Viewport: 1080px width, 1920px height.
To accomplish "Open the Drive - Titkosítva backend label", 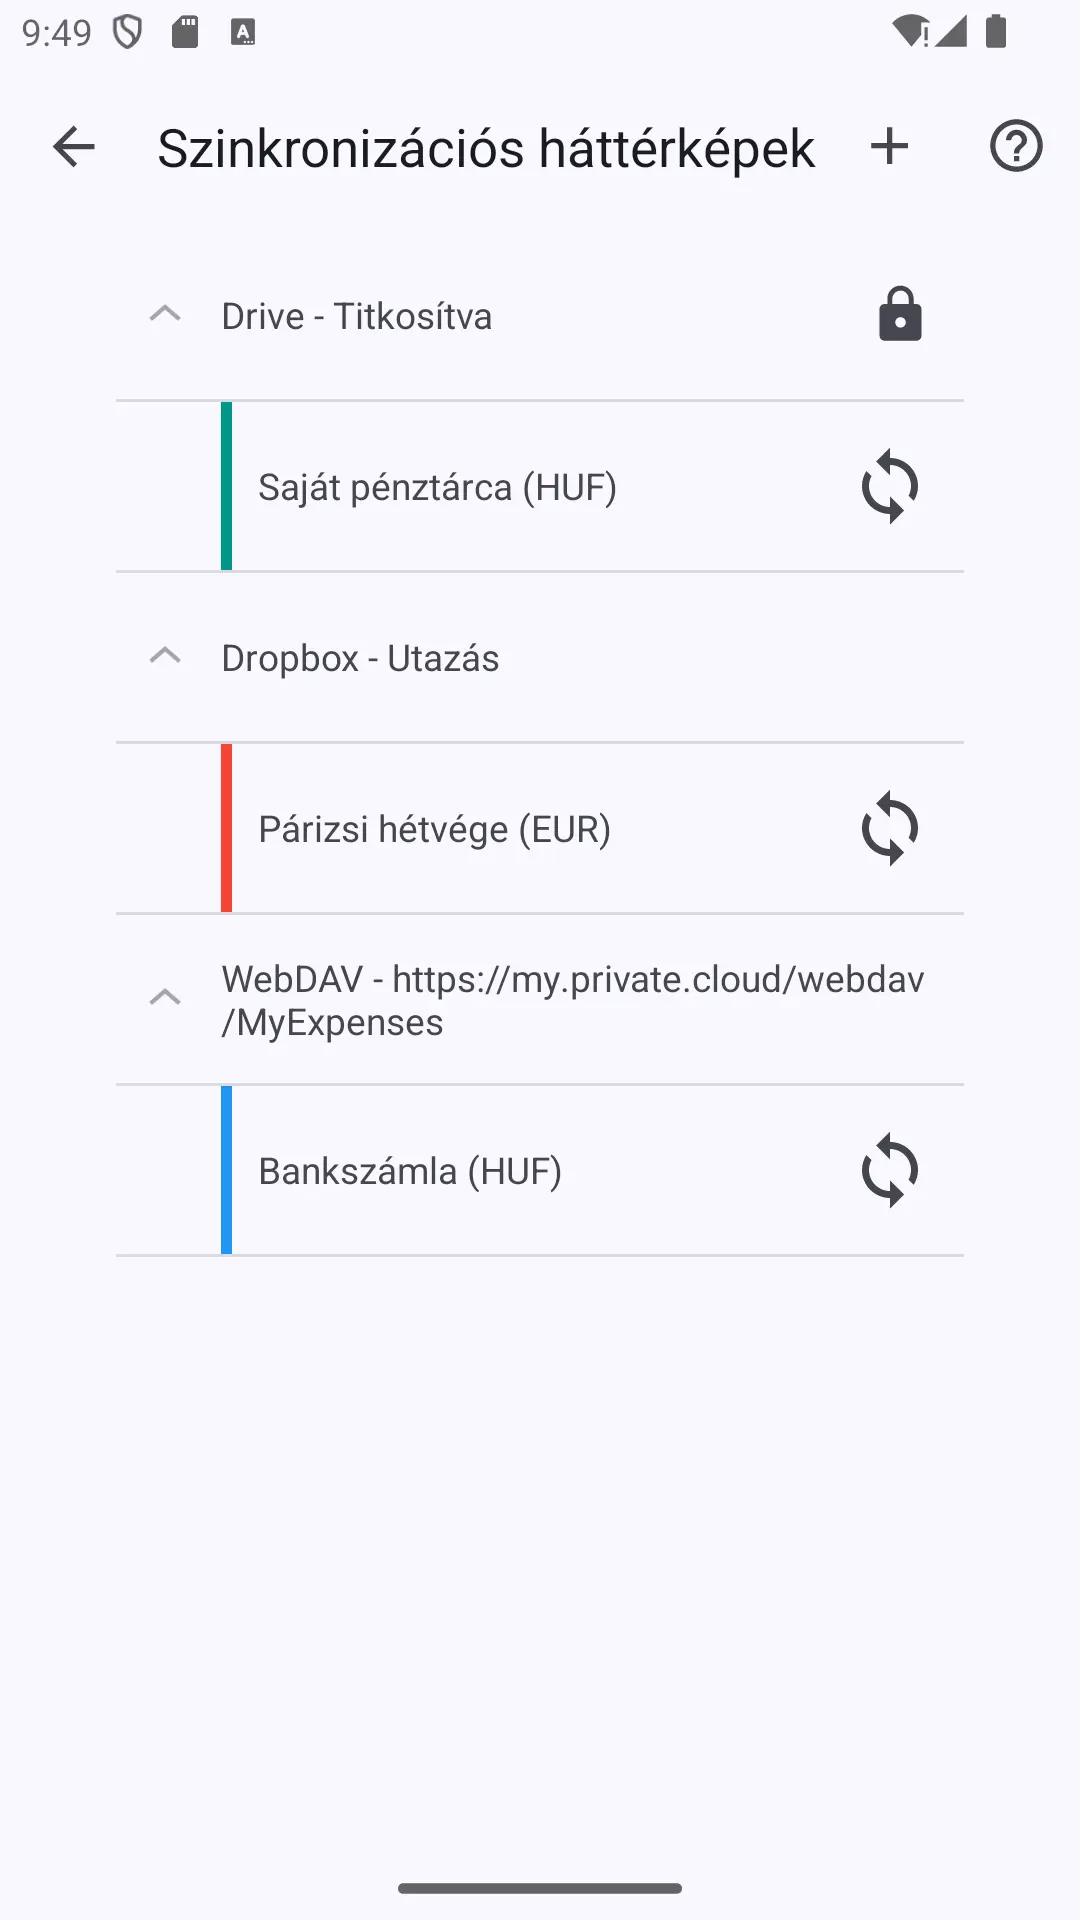I will coord(357,317).
